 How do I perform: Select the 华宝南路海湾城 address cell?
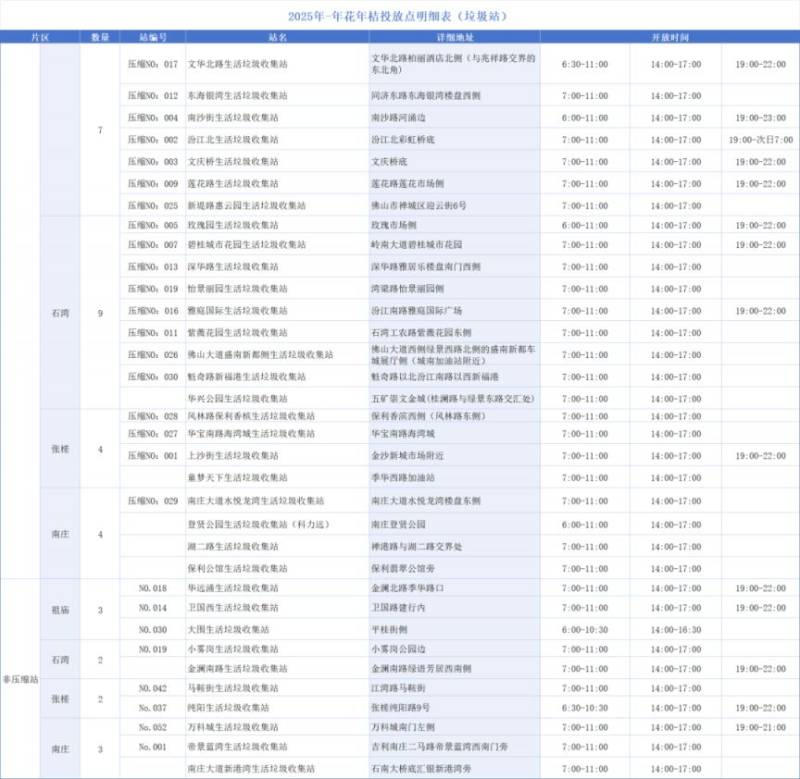tap(403, 434)
